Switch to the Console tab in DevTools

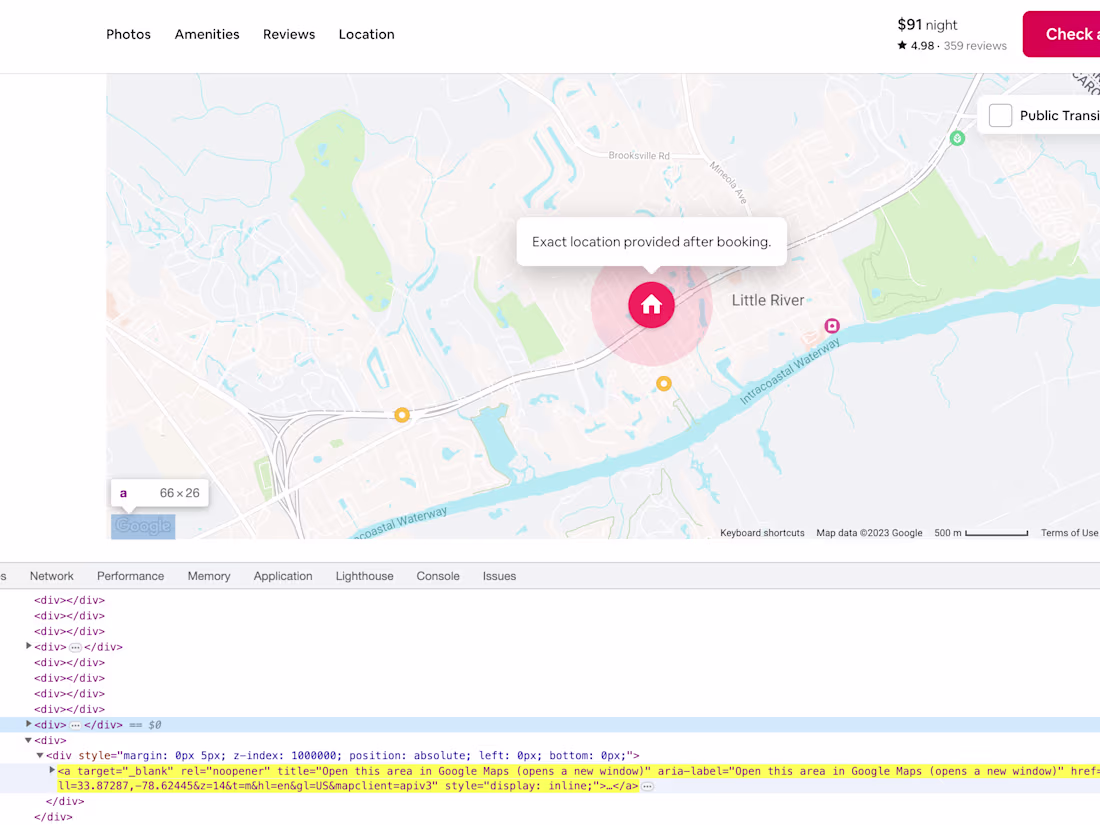[438, 575]
